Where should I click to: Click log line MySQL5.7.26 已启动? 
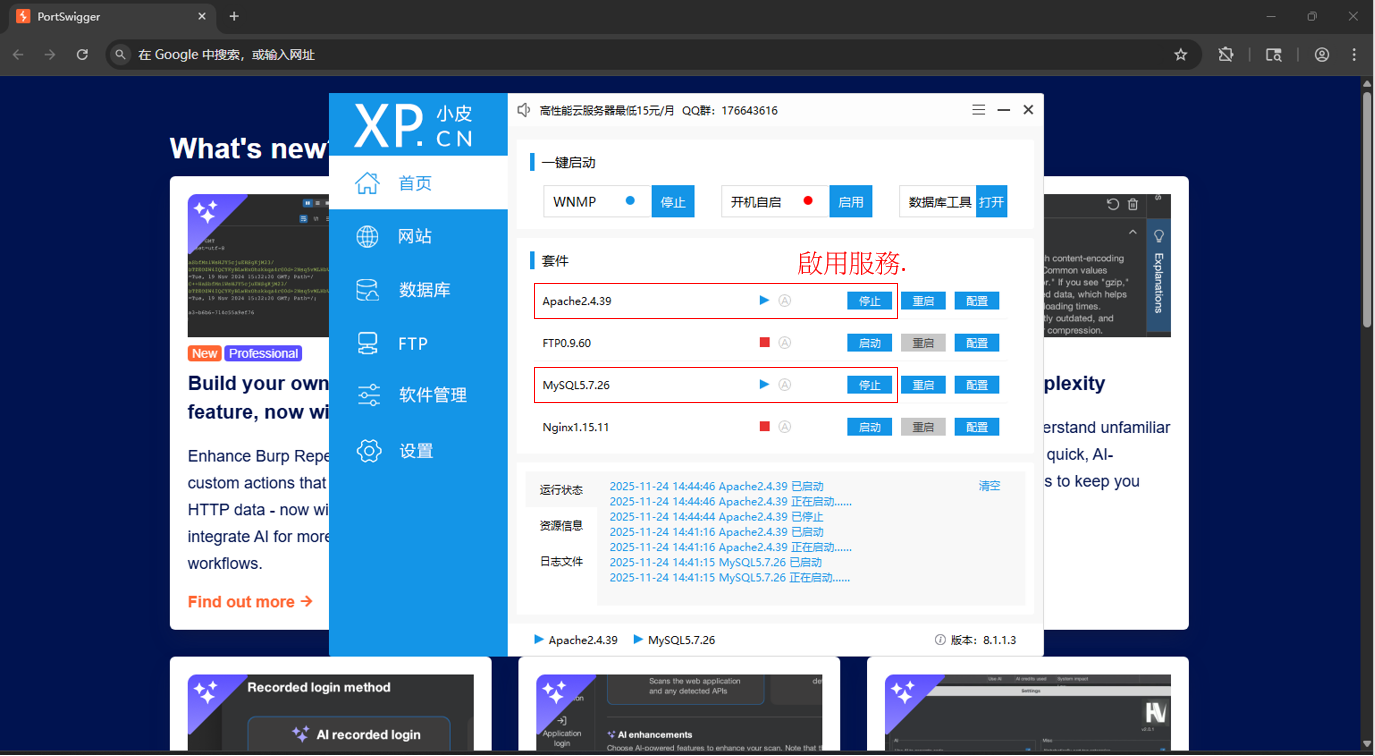pos(716,562)
